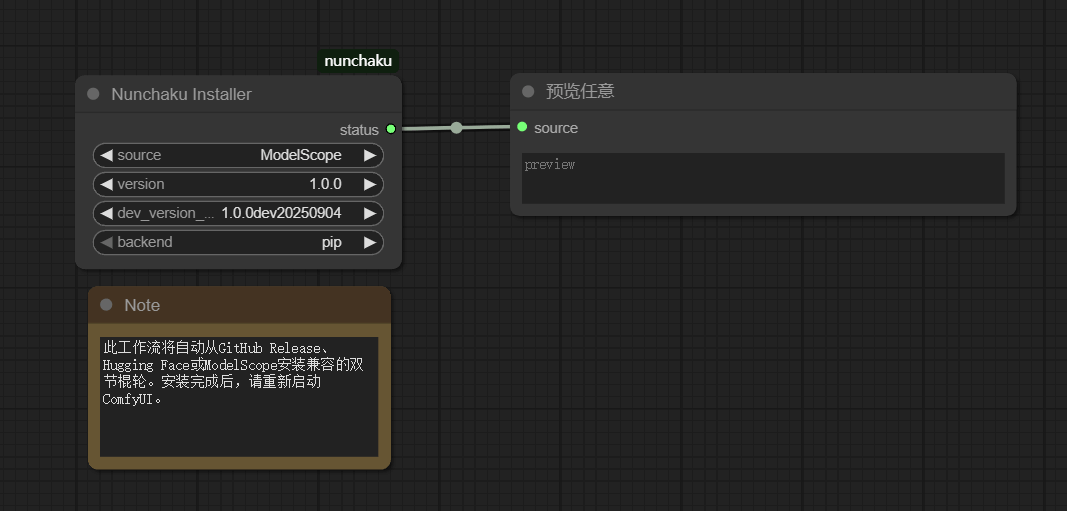Open the dev_version dropdown showing 1.0.0dev20250904
Screen dimensions: 1067x511
(x=238, y=213)
